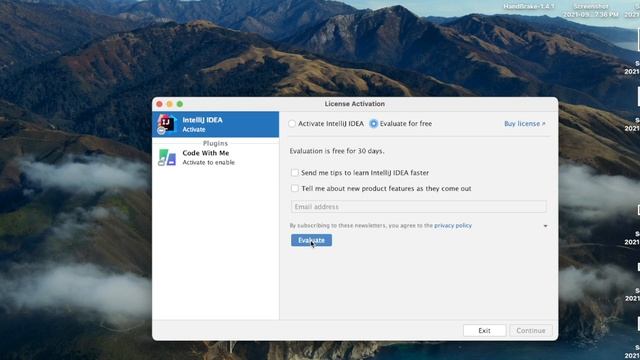Maximize the License Activation window
The width and height of the screenshot is (640, 360).
click(x=180, y=104)
